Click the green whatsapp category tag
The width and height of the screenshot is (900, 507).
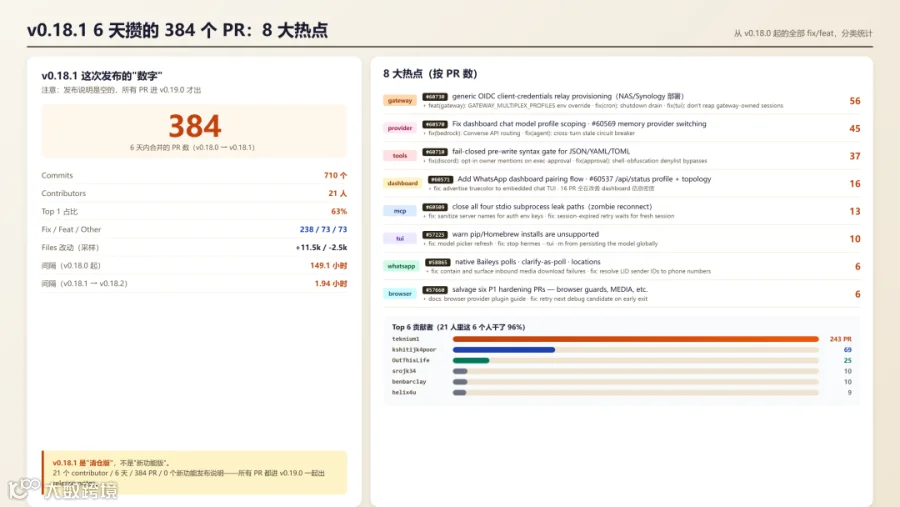(401, 266)
